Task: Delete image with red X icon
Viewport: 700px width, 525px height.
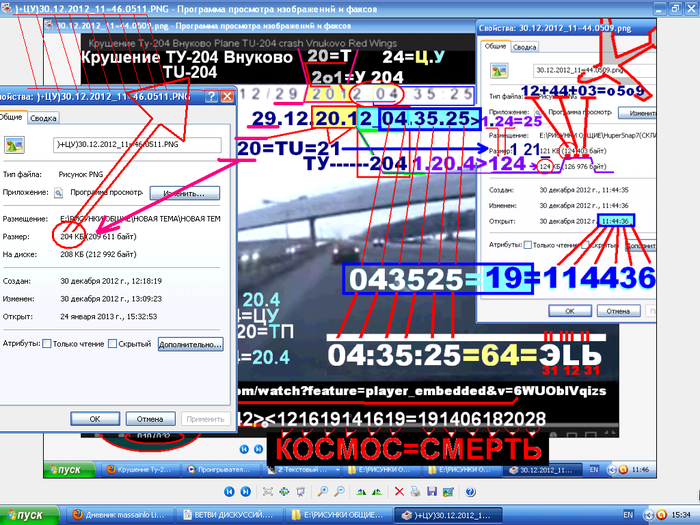Action: [x=399, y=492]
